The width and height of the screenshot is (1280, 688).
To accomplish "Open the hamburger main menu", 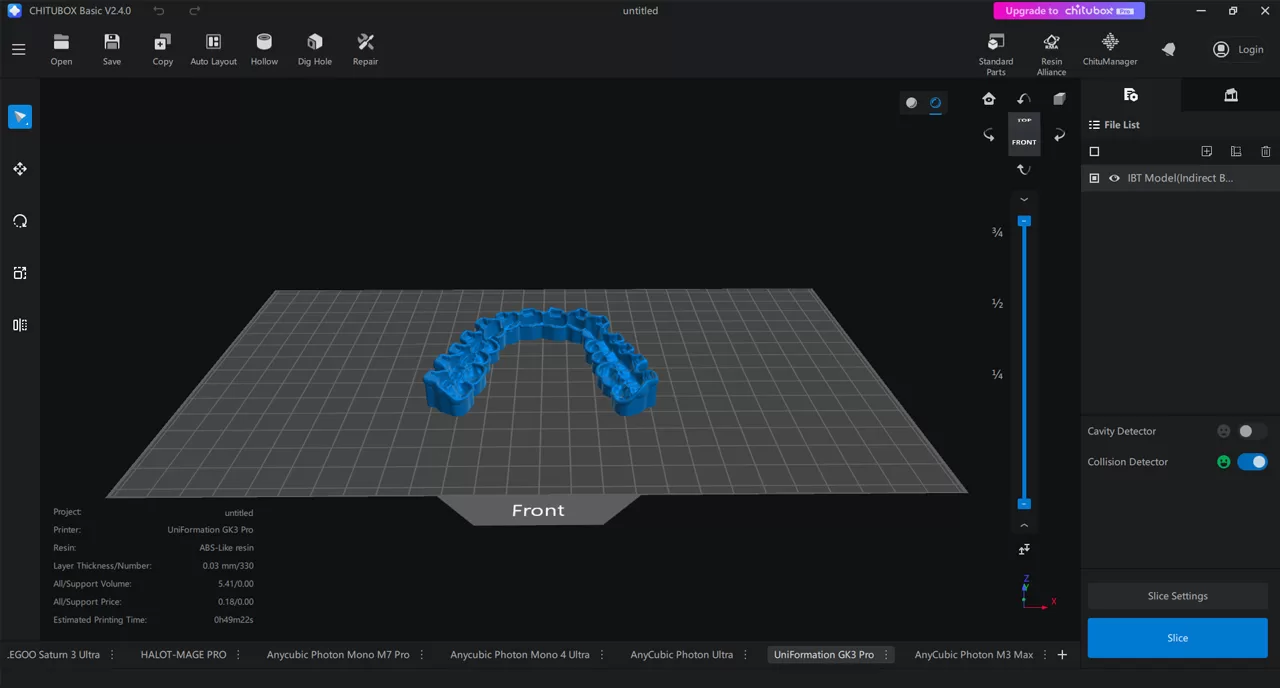I will pos(19,49).
